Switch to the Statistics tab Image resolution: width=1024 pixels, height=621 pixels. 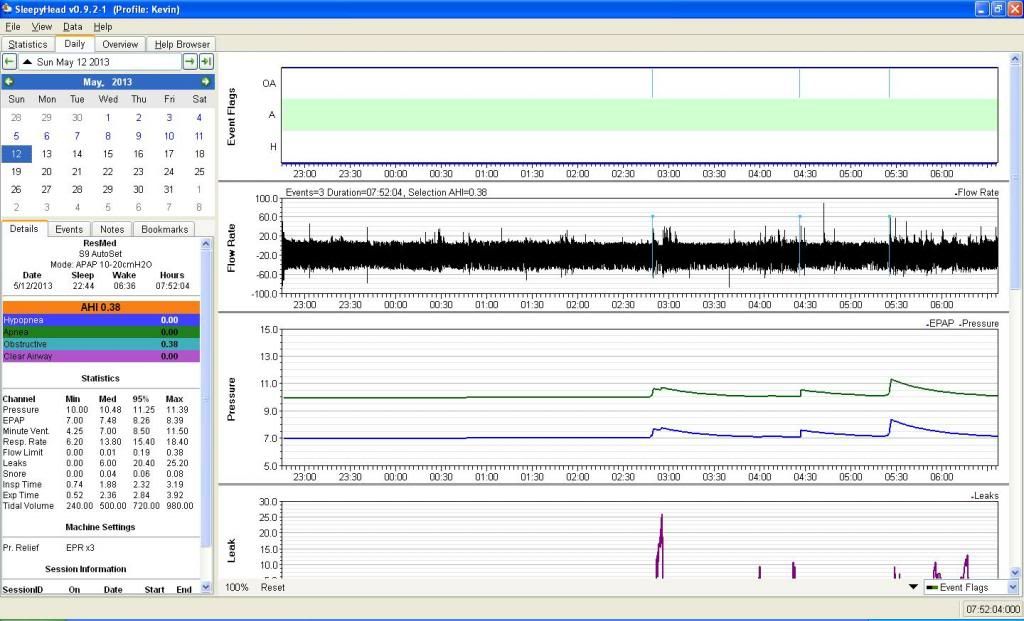coord(28,44)
